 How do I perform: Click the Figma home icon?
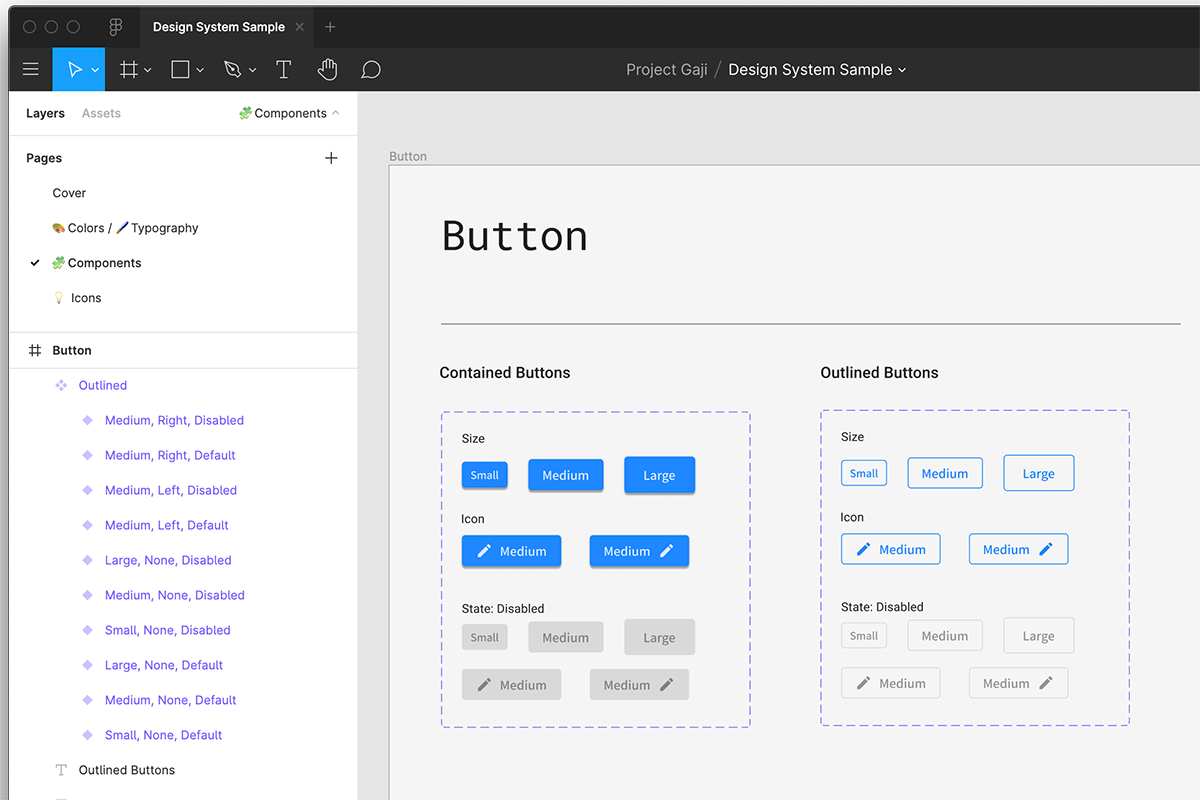(116, 27)
